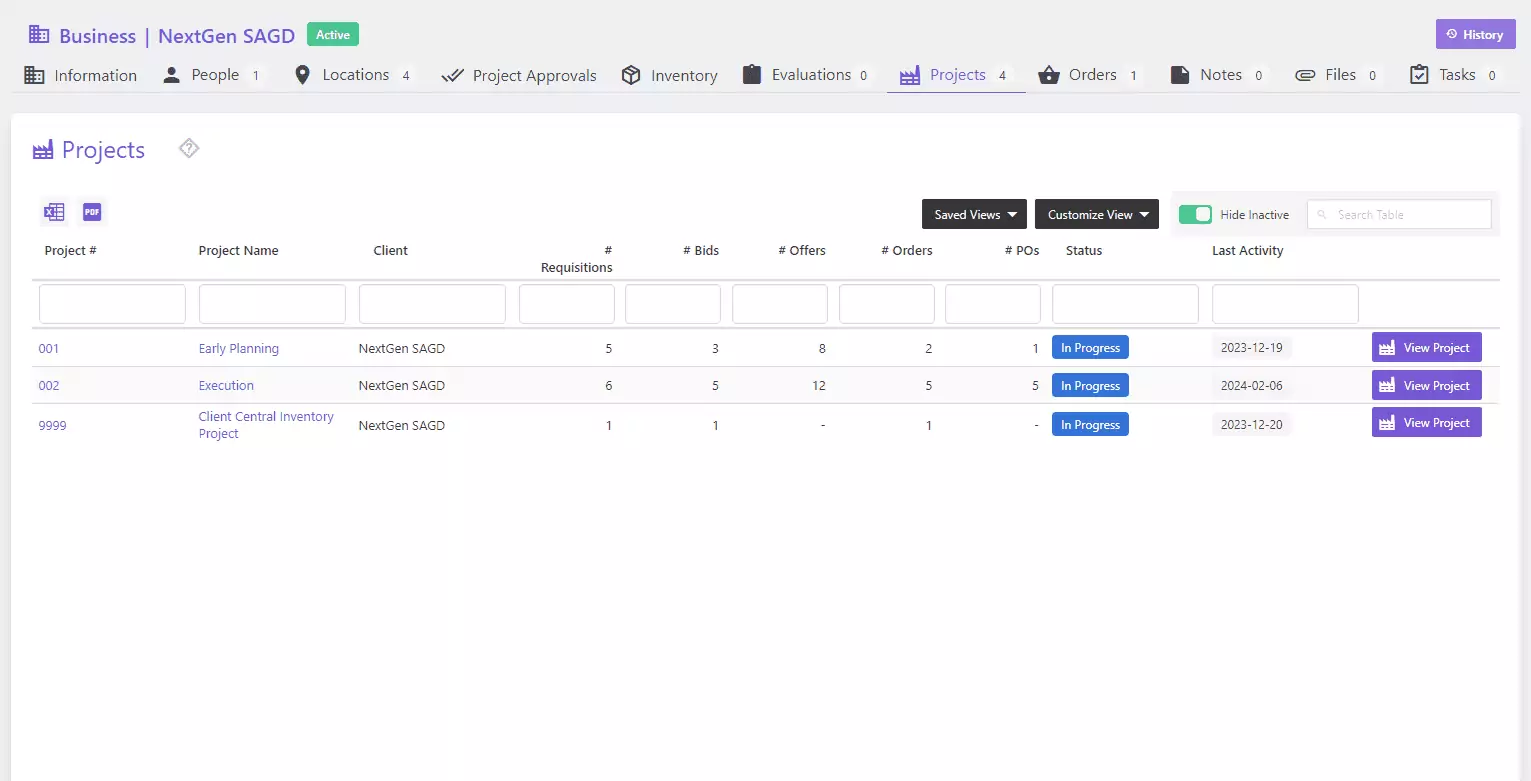Image resolution: width=1531 pixels, height=781 pixels.
Task: Click the Search Table input field
Action: point(1399,214)
